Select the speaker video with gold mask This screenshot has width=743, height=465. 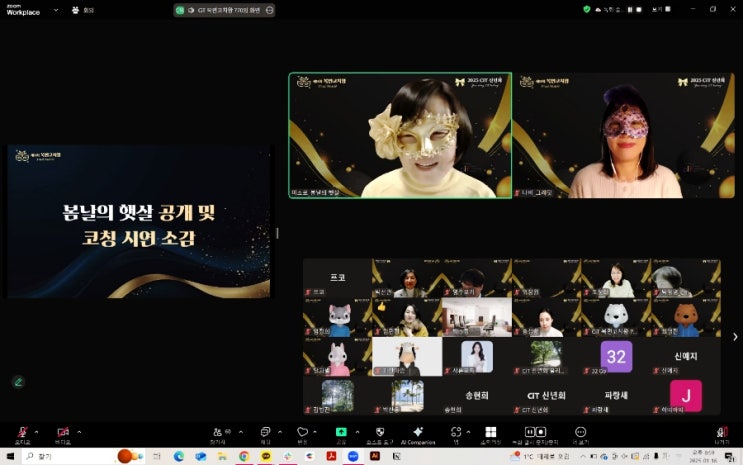click(x=400, y=135)
